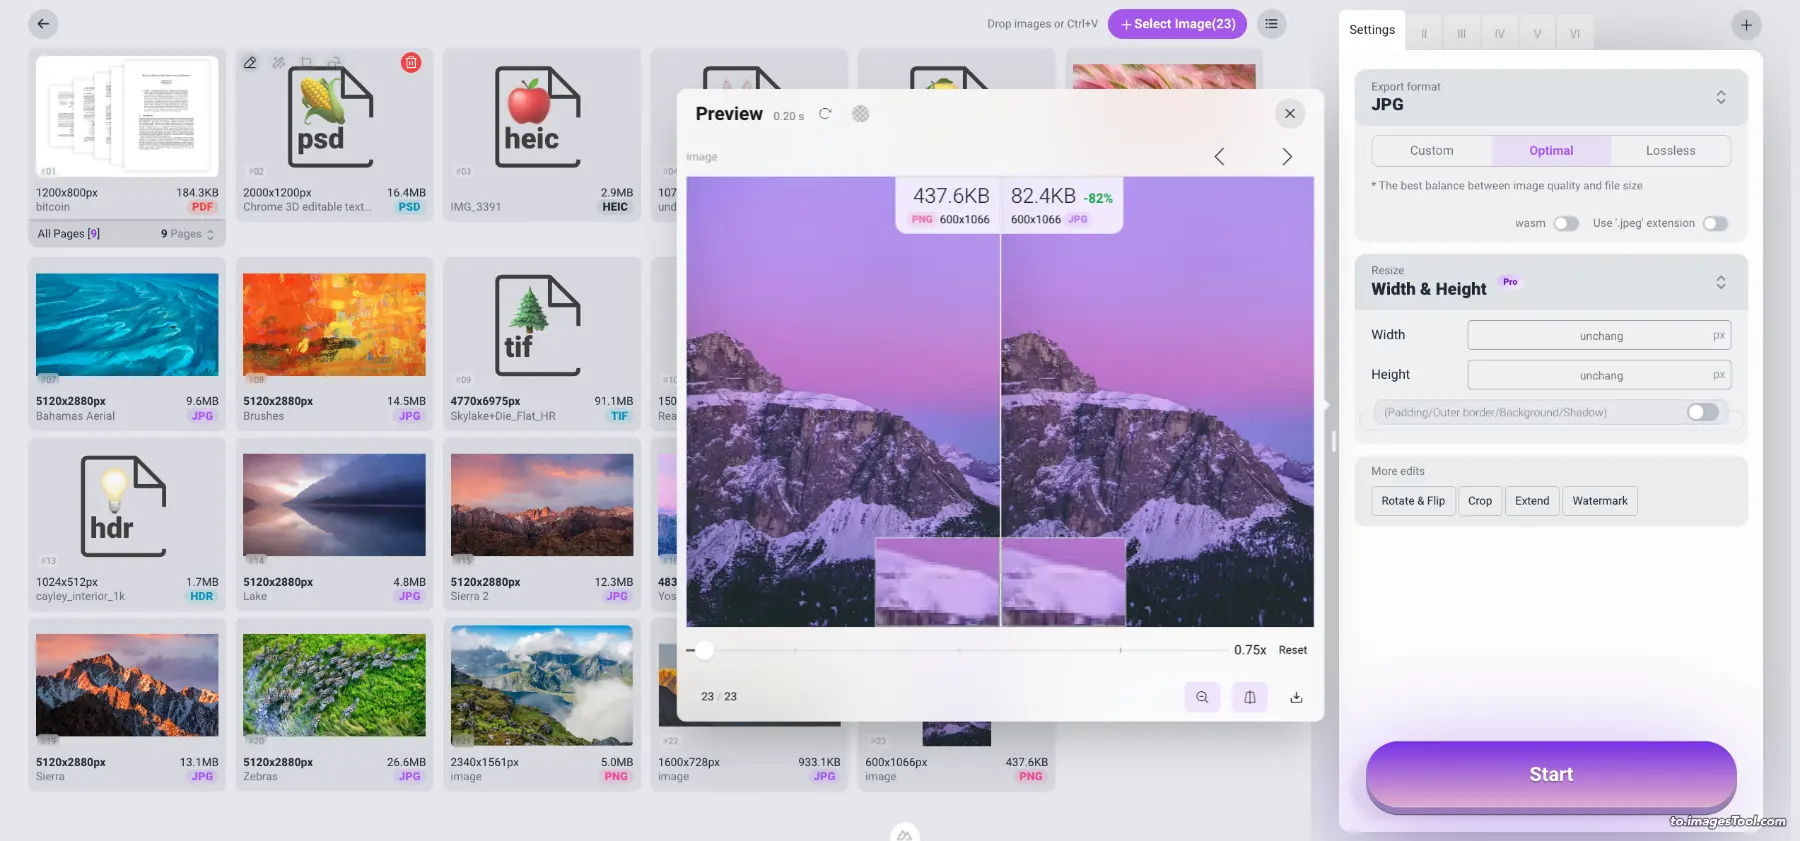Select the Lake image thumbnail
This screenshot has height=841, width=1800.
pos(334,505)
